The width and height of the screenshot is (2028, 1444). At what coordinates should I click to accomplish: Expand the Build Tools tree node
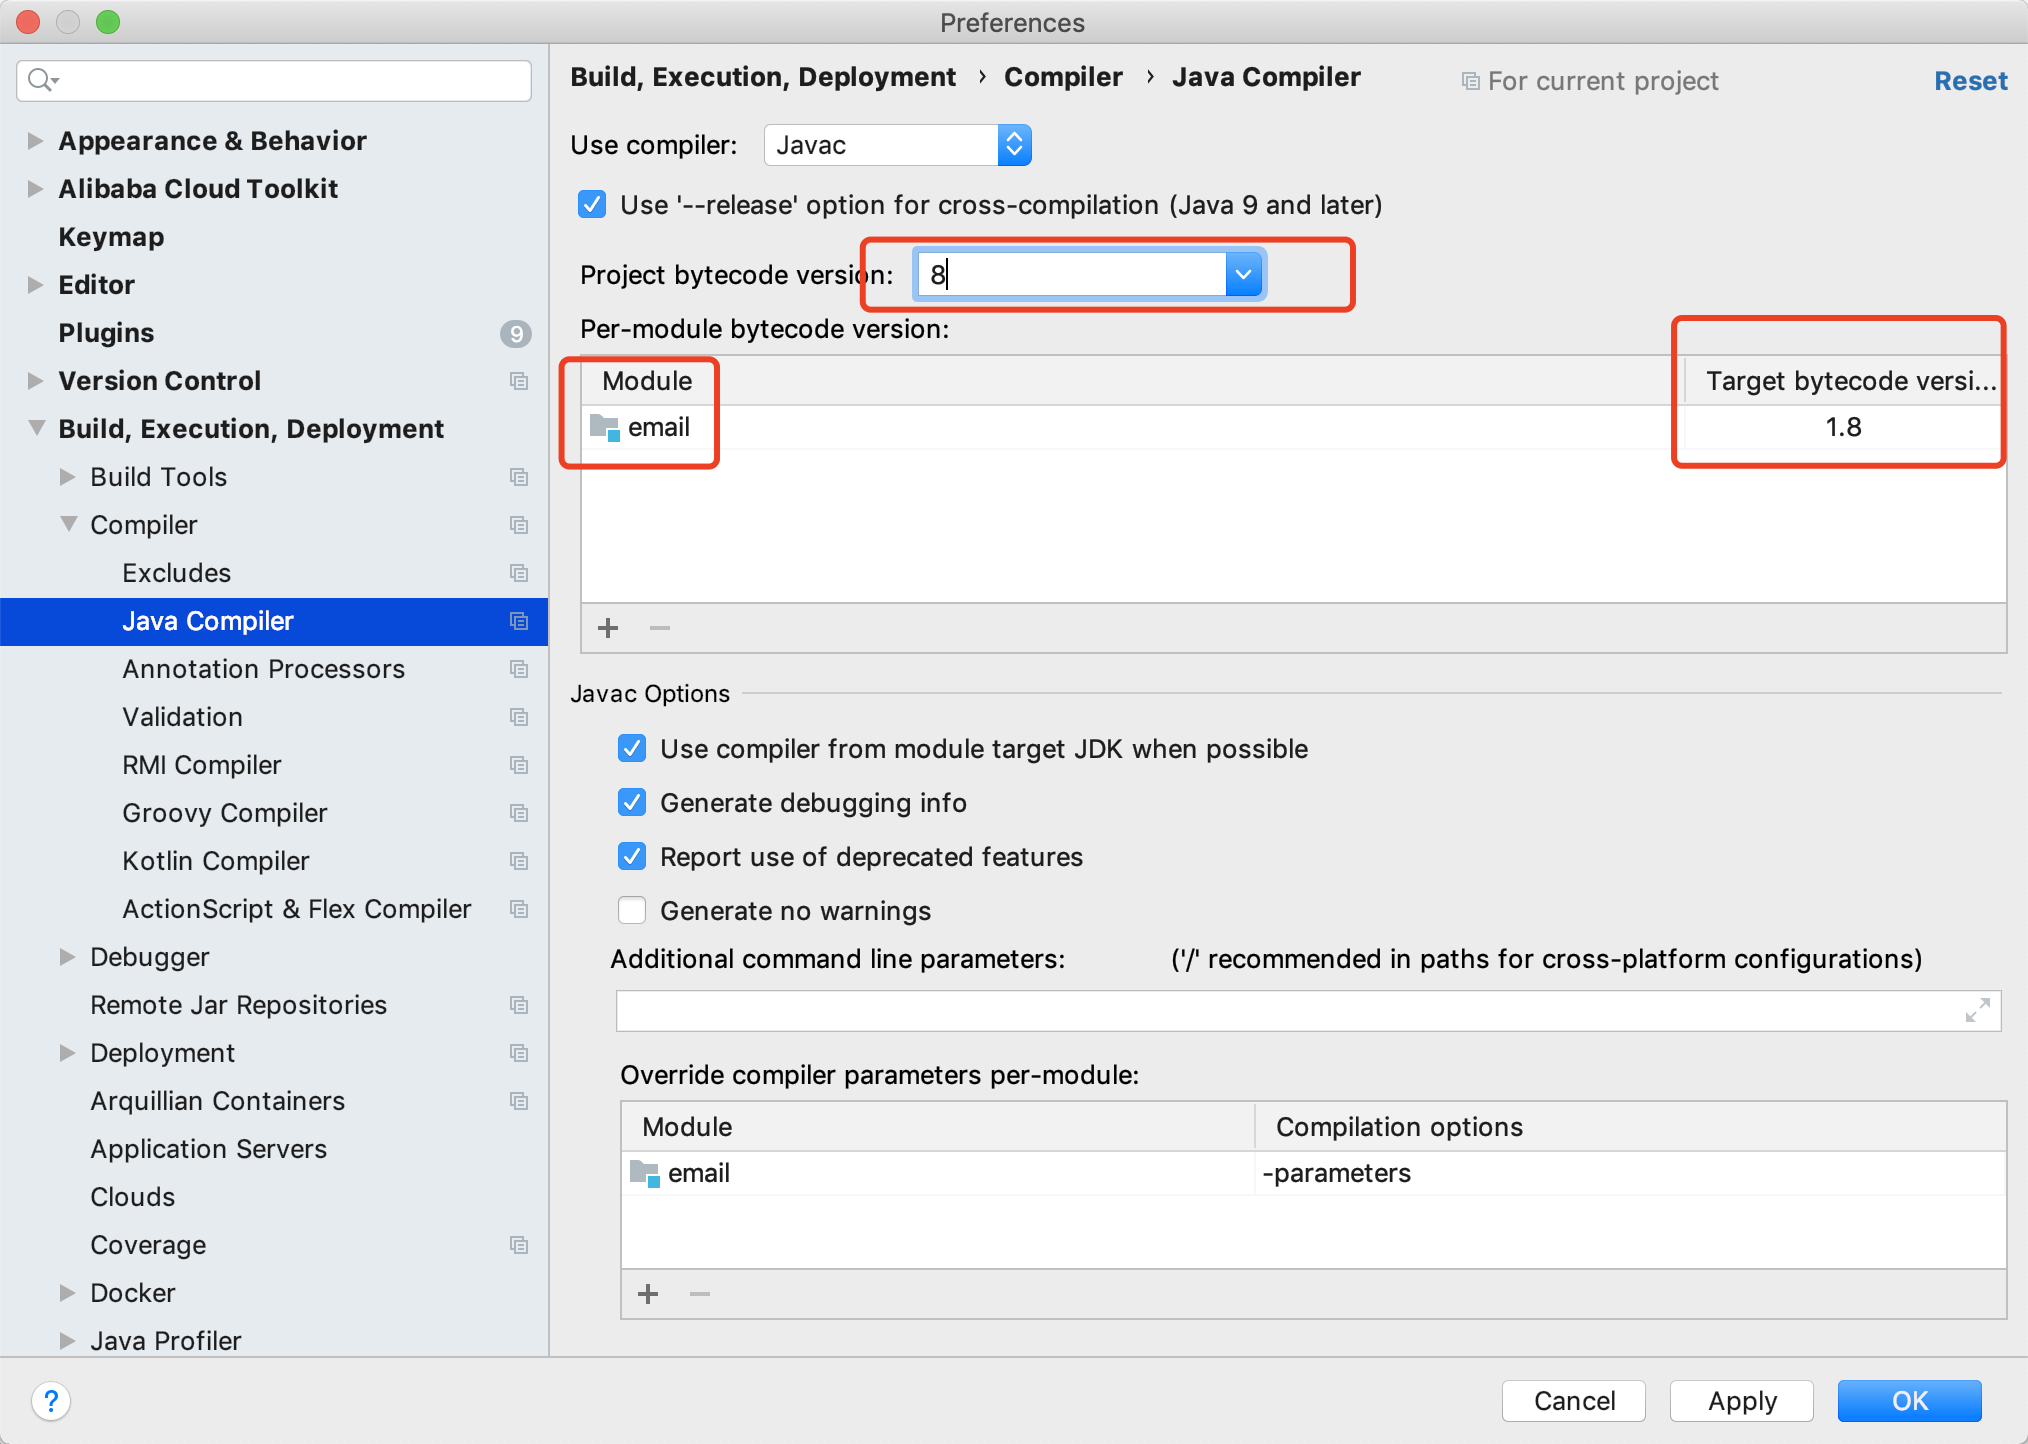(x=68, y=477)
